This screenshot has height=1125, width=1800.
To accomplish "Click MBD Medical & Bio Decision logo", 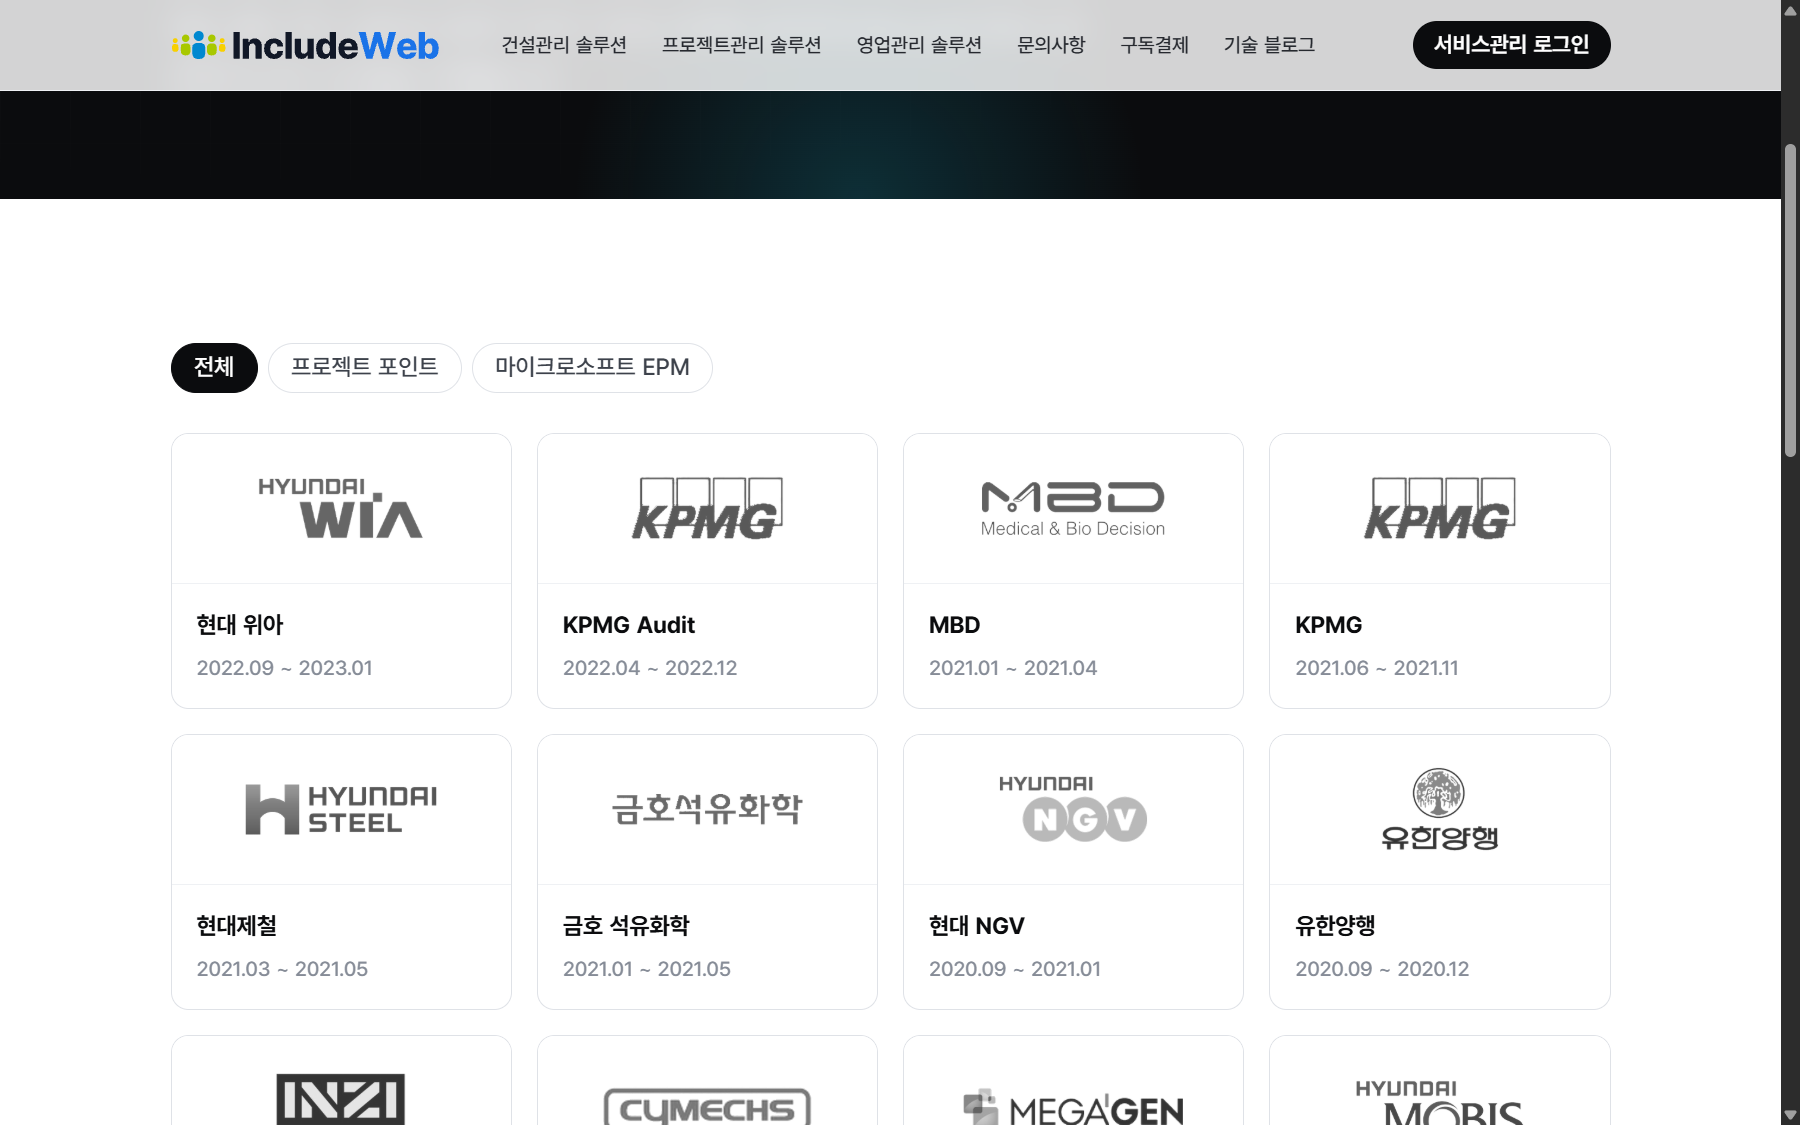I will [1073, 509].
